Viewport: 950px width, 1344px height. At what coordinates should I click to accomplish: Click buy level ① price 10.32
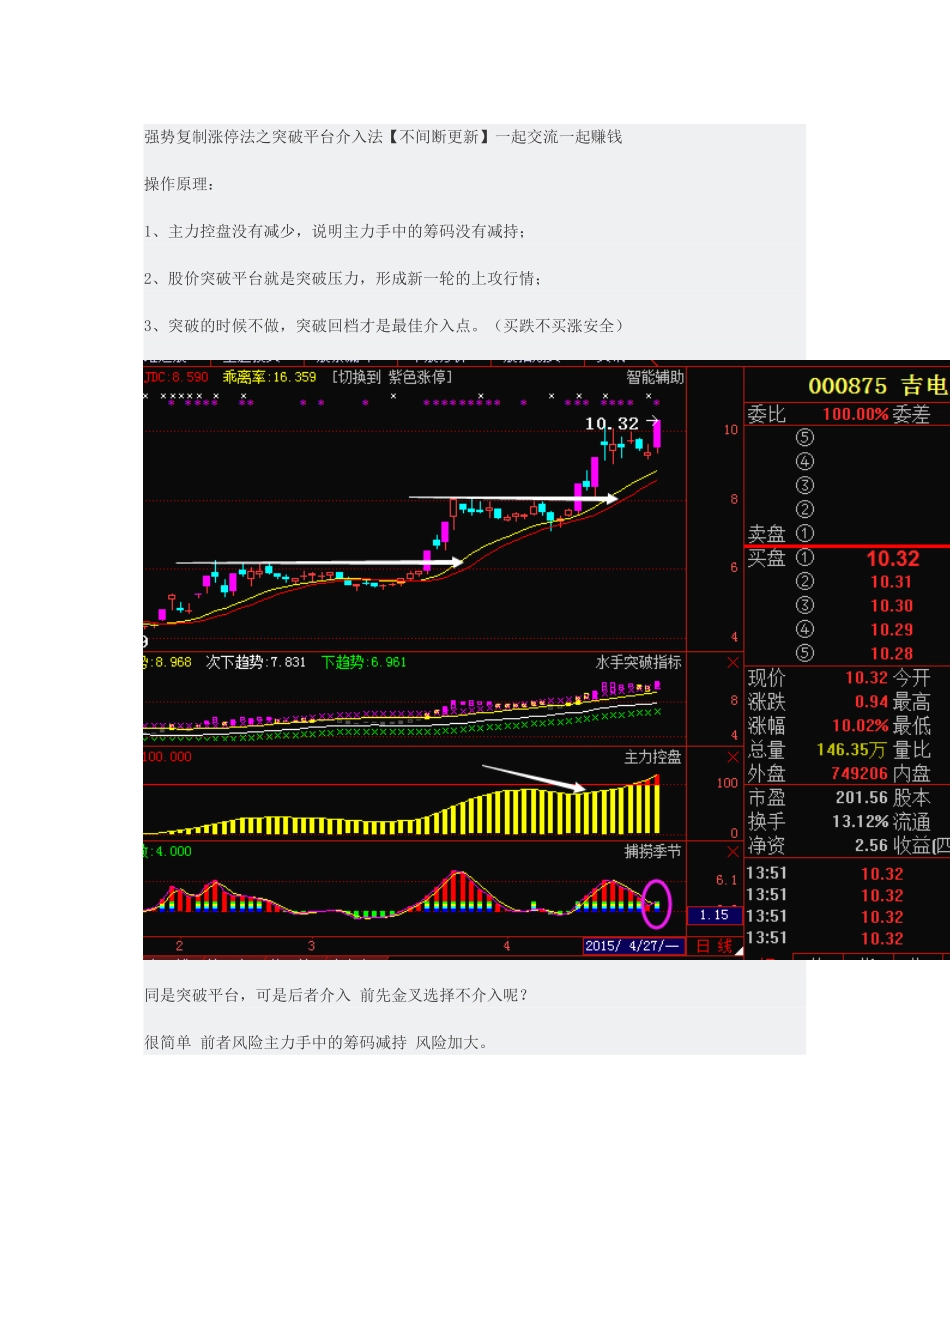[892, 559]
